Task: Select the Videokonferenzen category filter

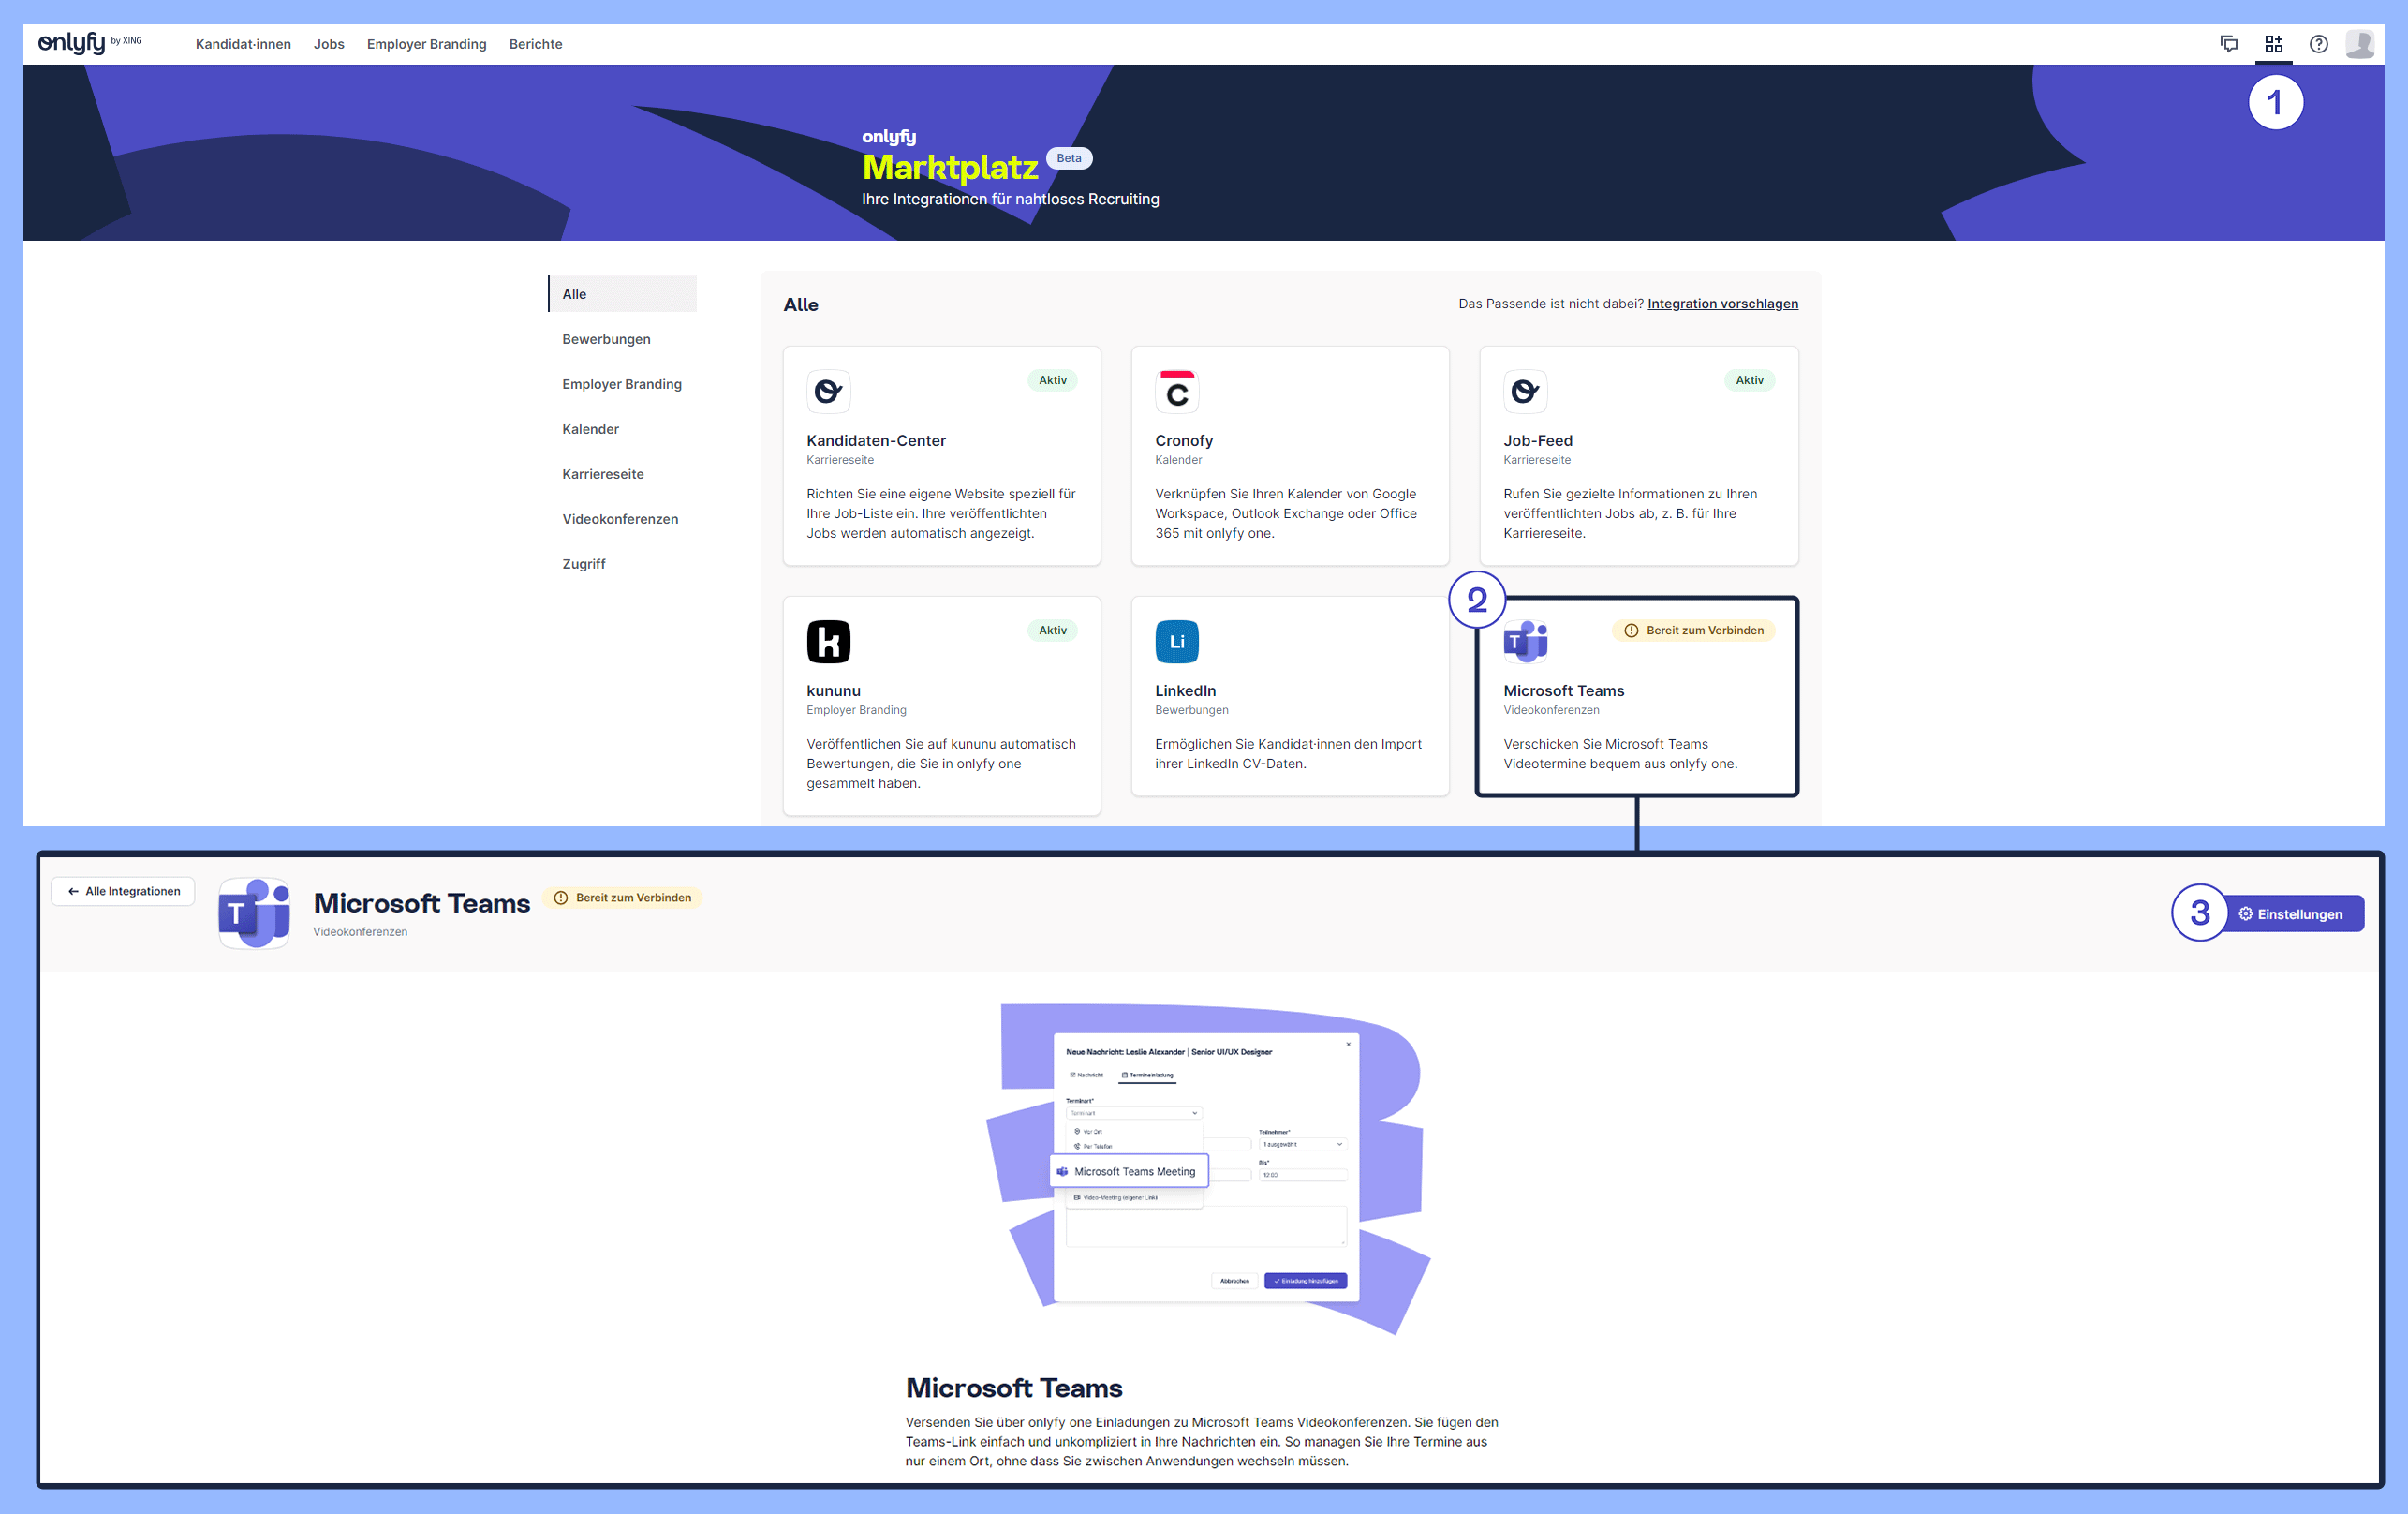Action: click(620, 519)
